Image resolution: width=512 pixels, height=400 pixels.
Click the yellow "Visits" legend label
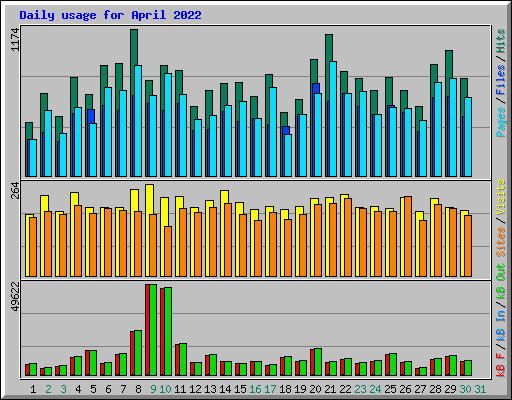pyautogui.click(x=501, y=197)
